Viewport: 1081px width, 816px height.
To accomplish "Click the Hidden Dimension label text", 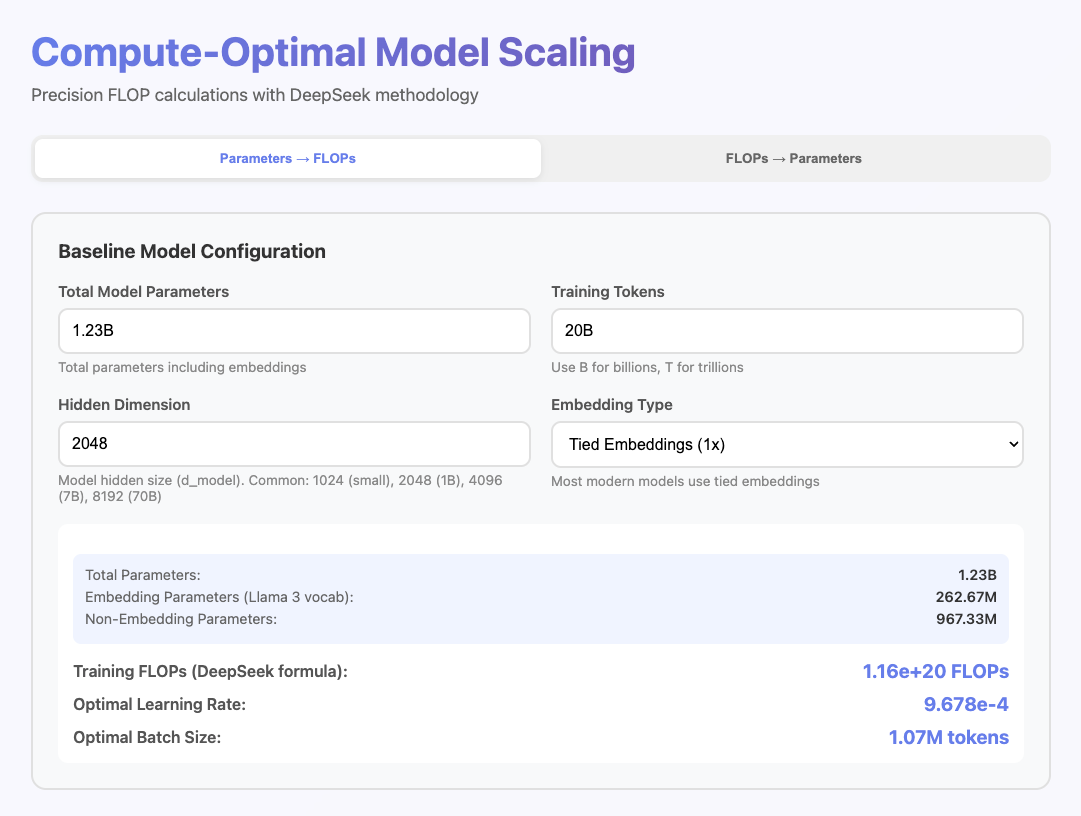I will point(124,405).
